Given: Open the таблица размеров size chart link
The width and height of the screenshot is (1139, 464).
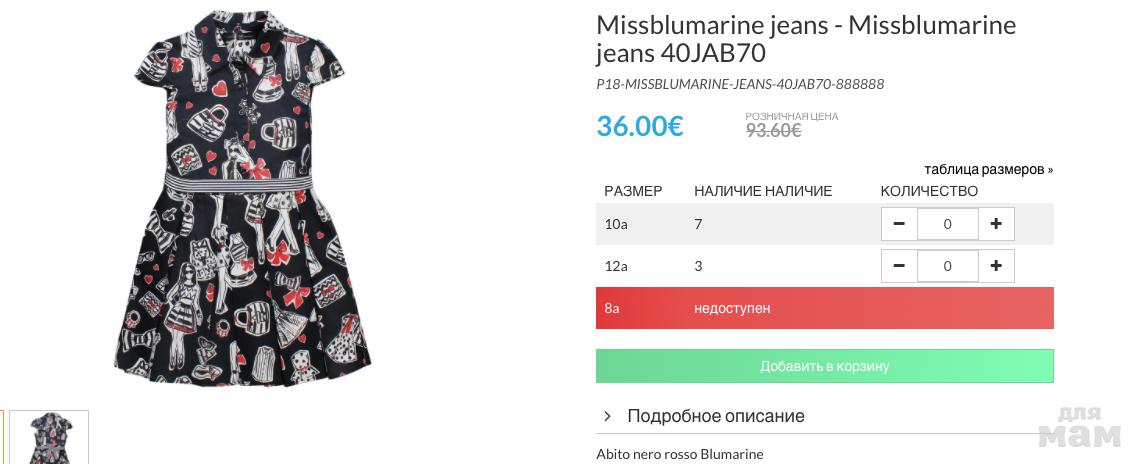Looking at the screenshot, I should 988,169.
